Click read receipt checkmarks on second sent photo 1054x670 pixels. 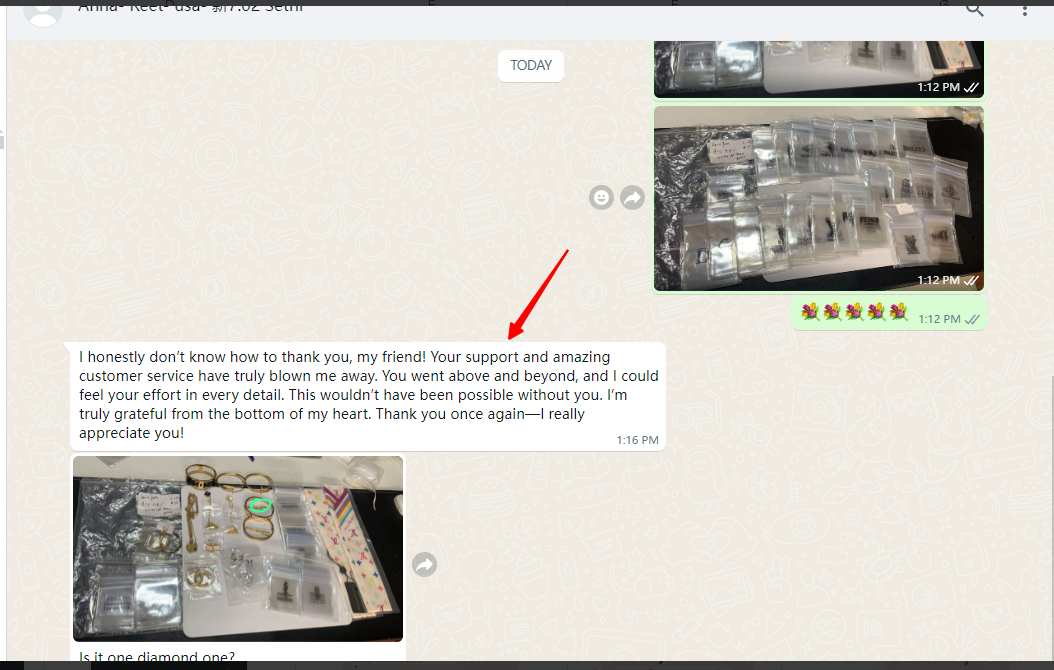click(x=972, y=281)
